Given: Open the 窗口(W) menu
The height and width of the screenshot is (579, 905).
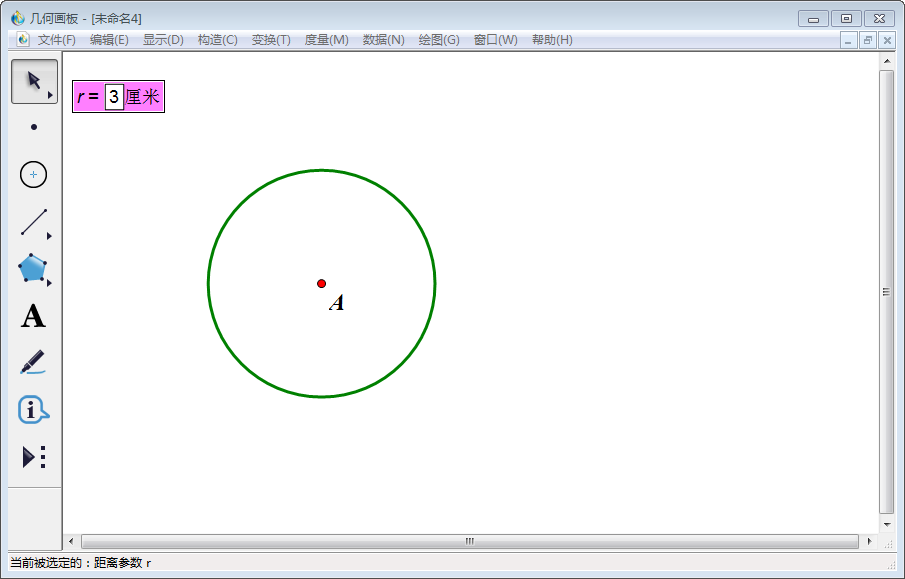Looking at the screenshot, I should [496, 40].
